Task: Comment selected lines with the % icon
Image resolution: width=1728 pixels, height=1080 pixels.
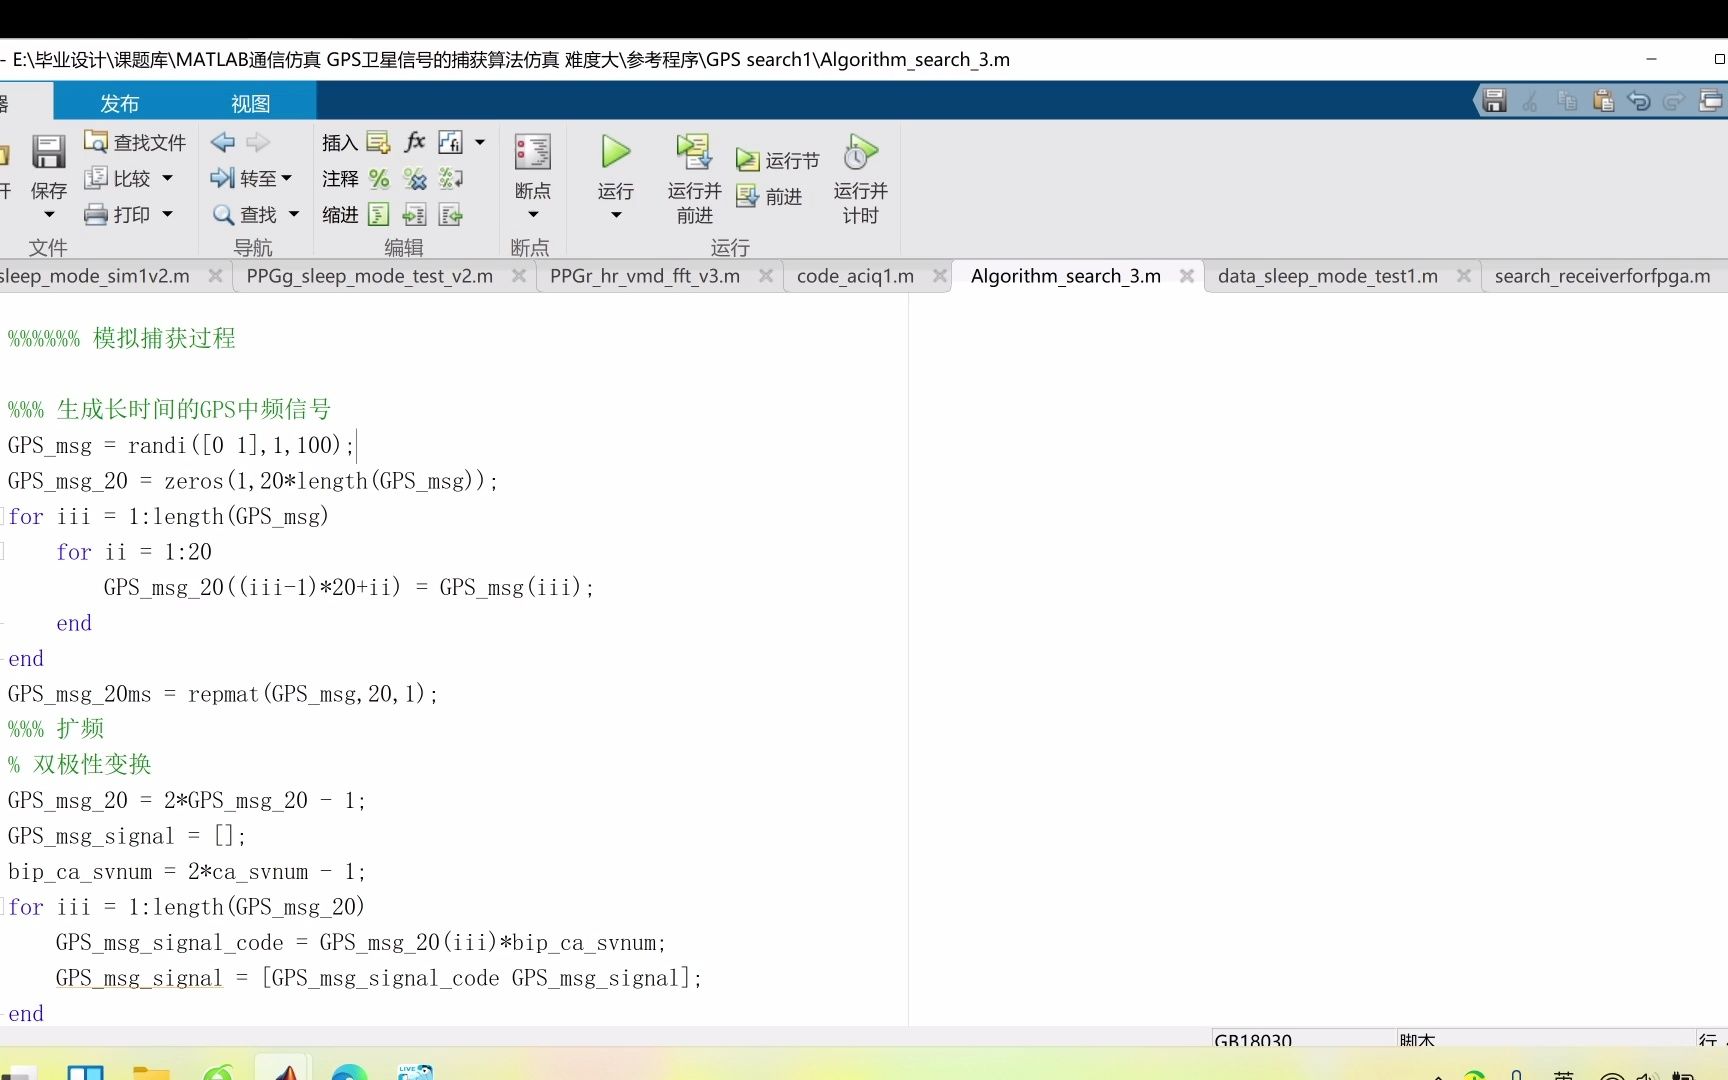Action: (x=379, y=178)
